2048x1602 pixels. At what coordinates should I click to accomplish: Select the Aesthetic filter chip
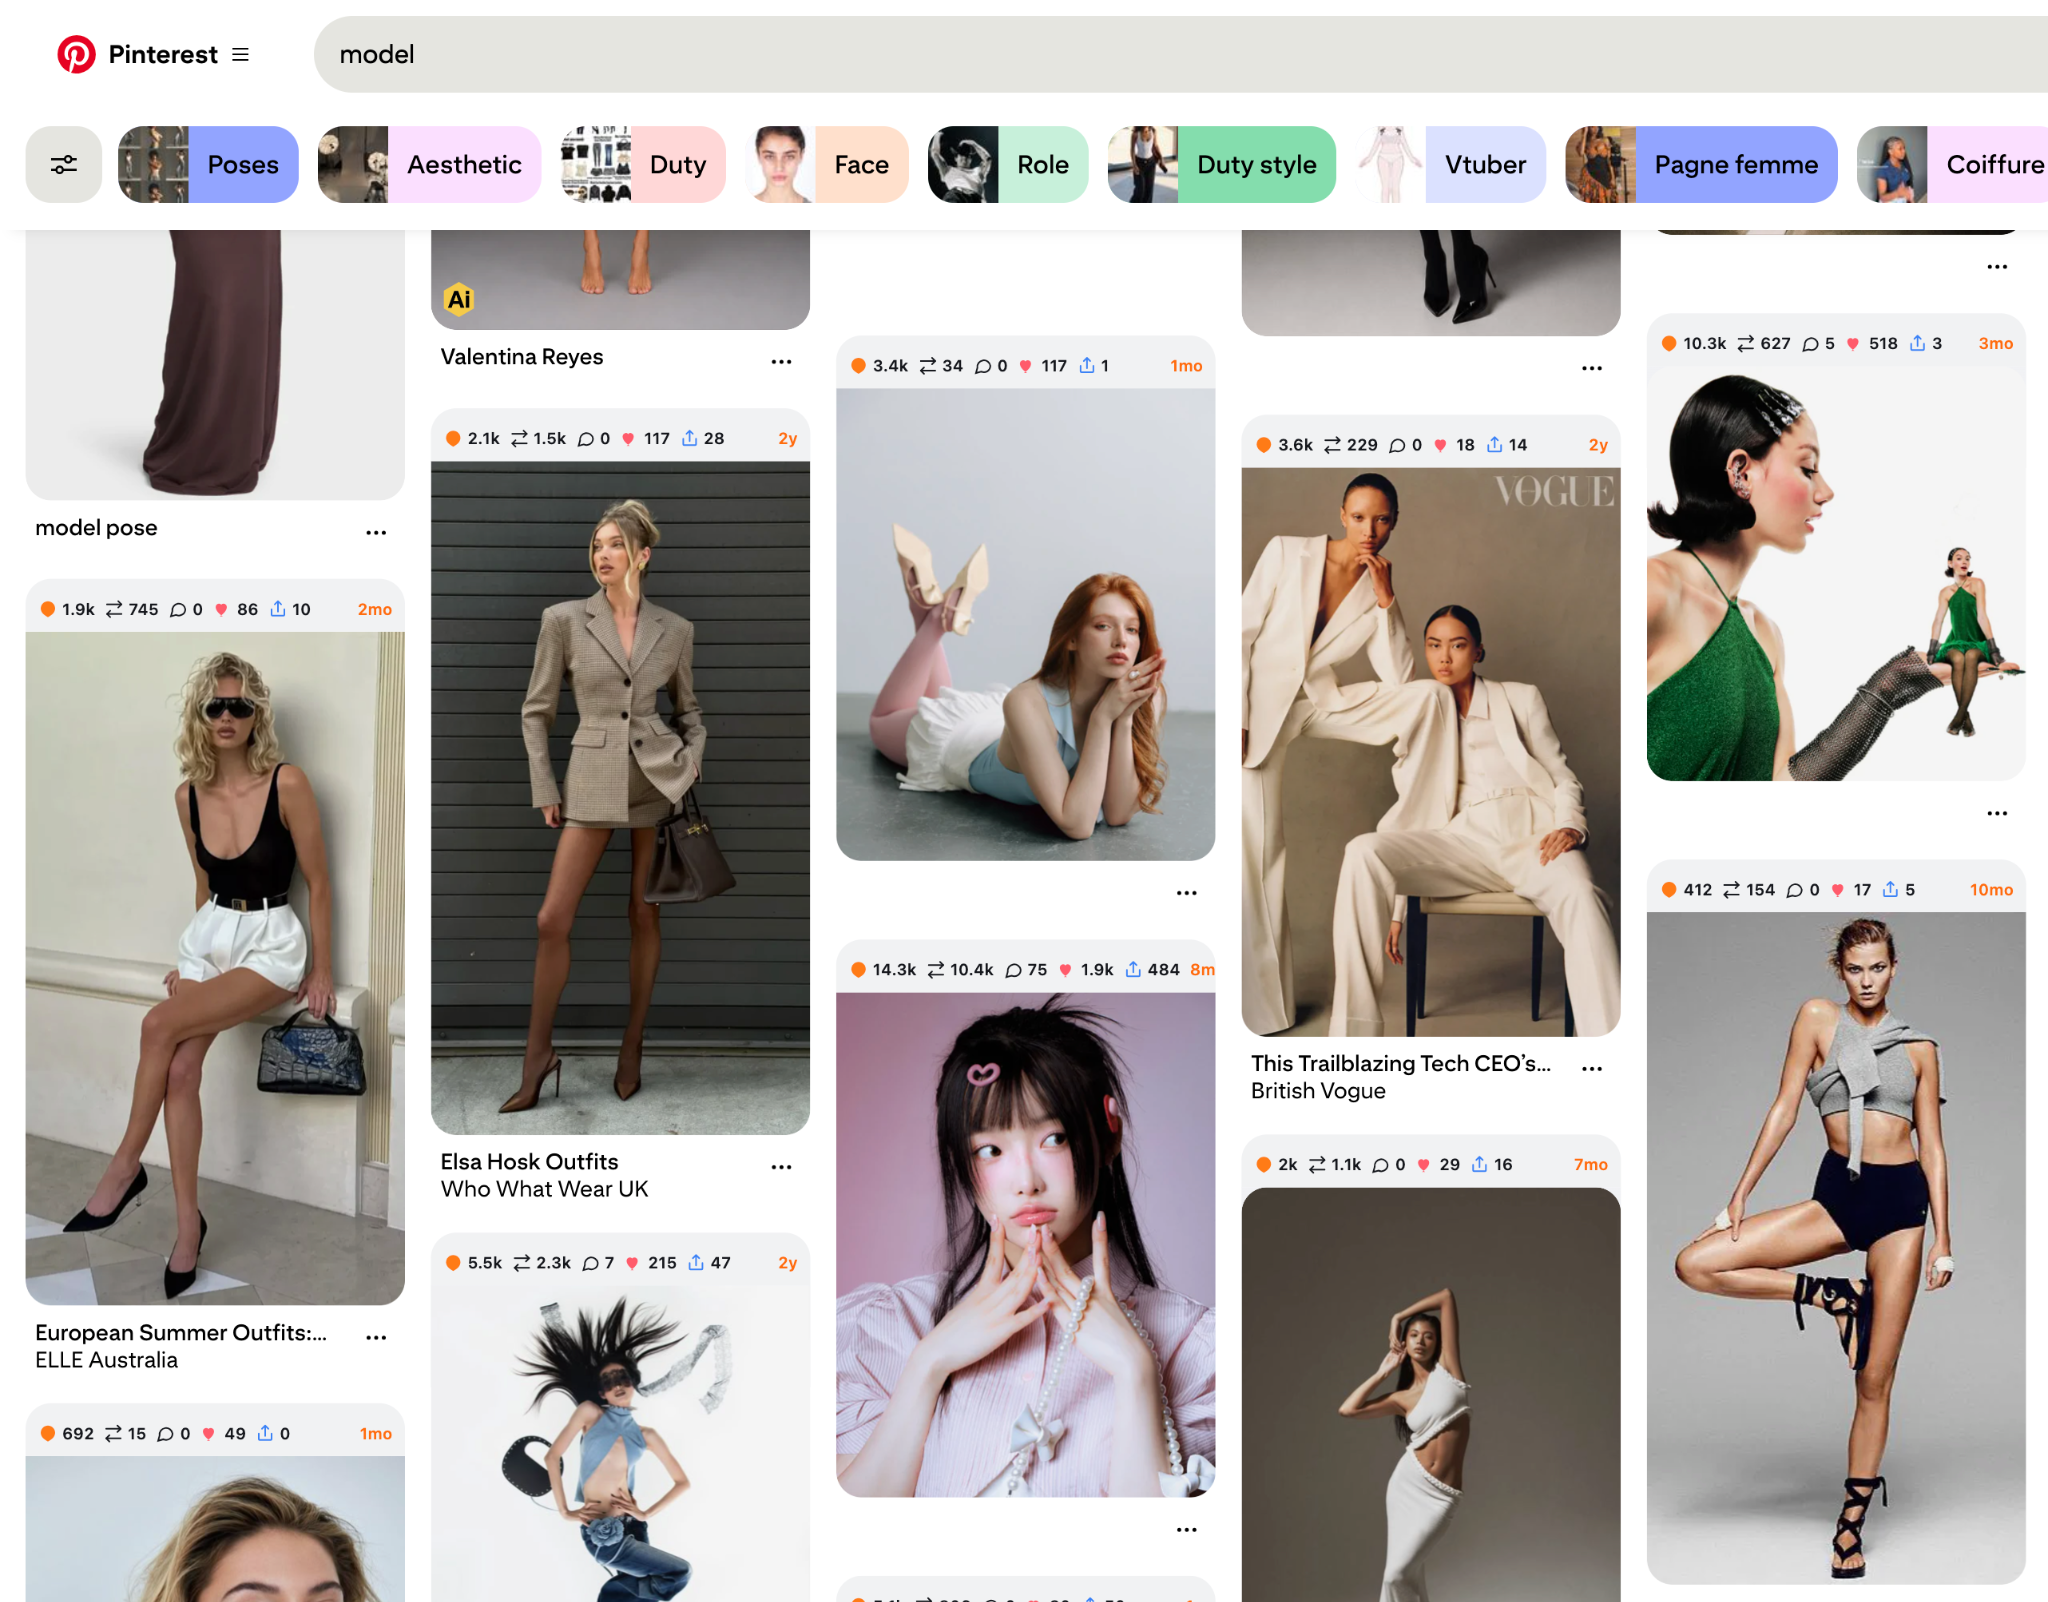coord(429,165)
